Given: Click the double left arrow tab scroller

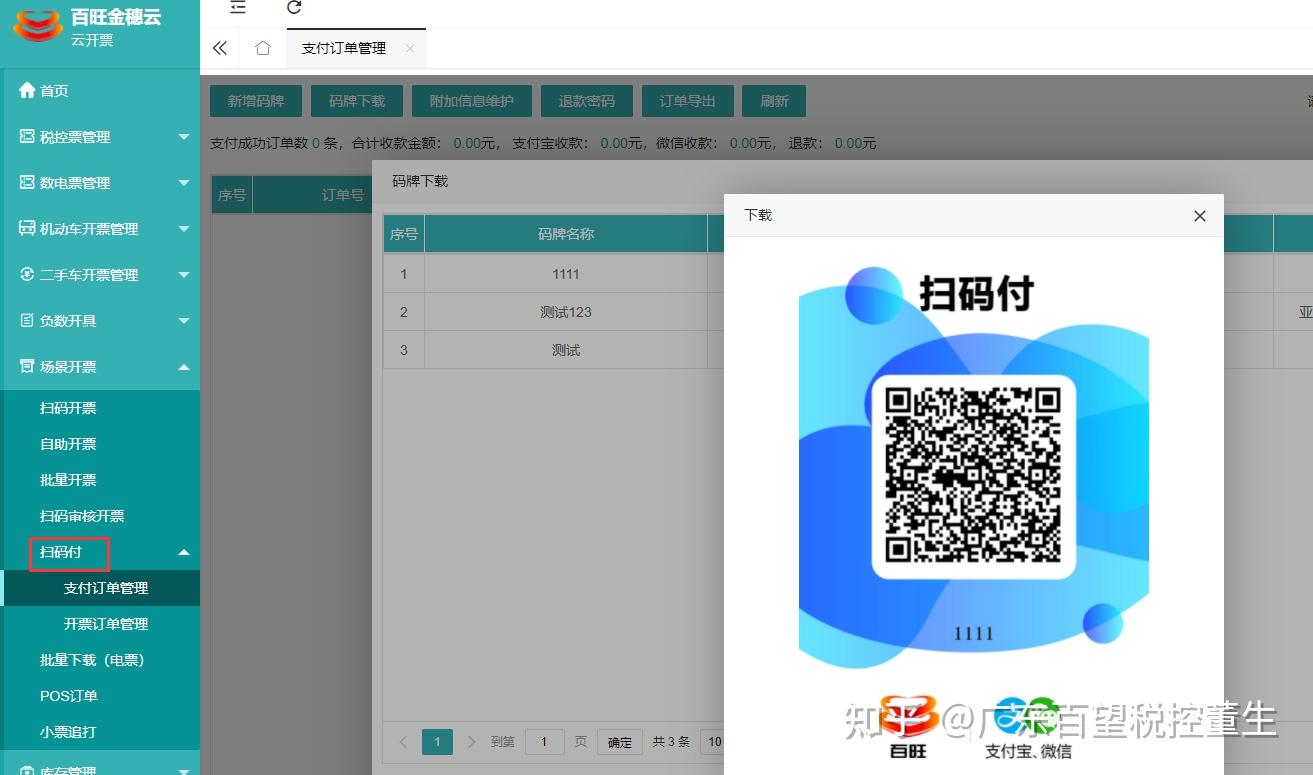Looking at the screenshot, I should tap(220, 48).
